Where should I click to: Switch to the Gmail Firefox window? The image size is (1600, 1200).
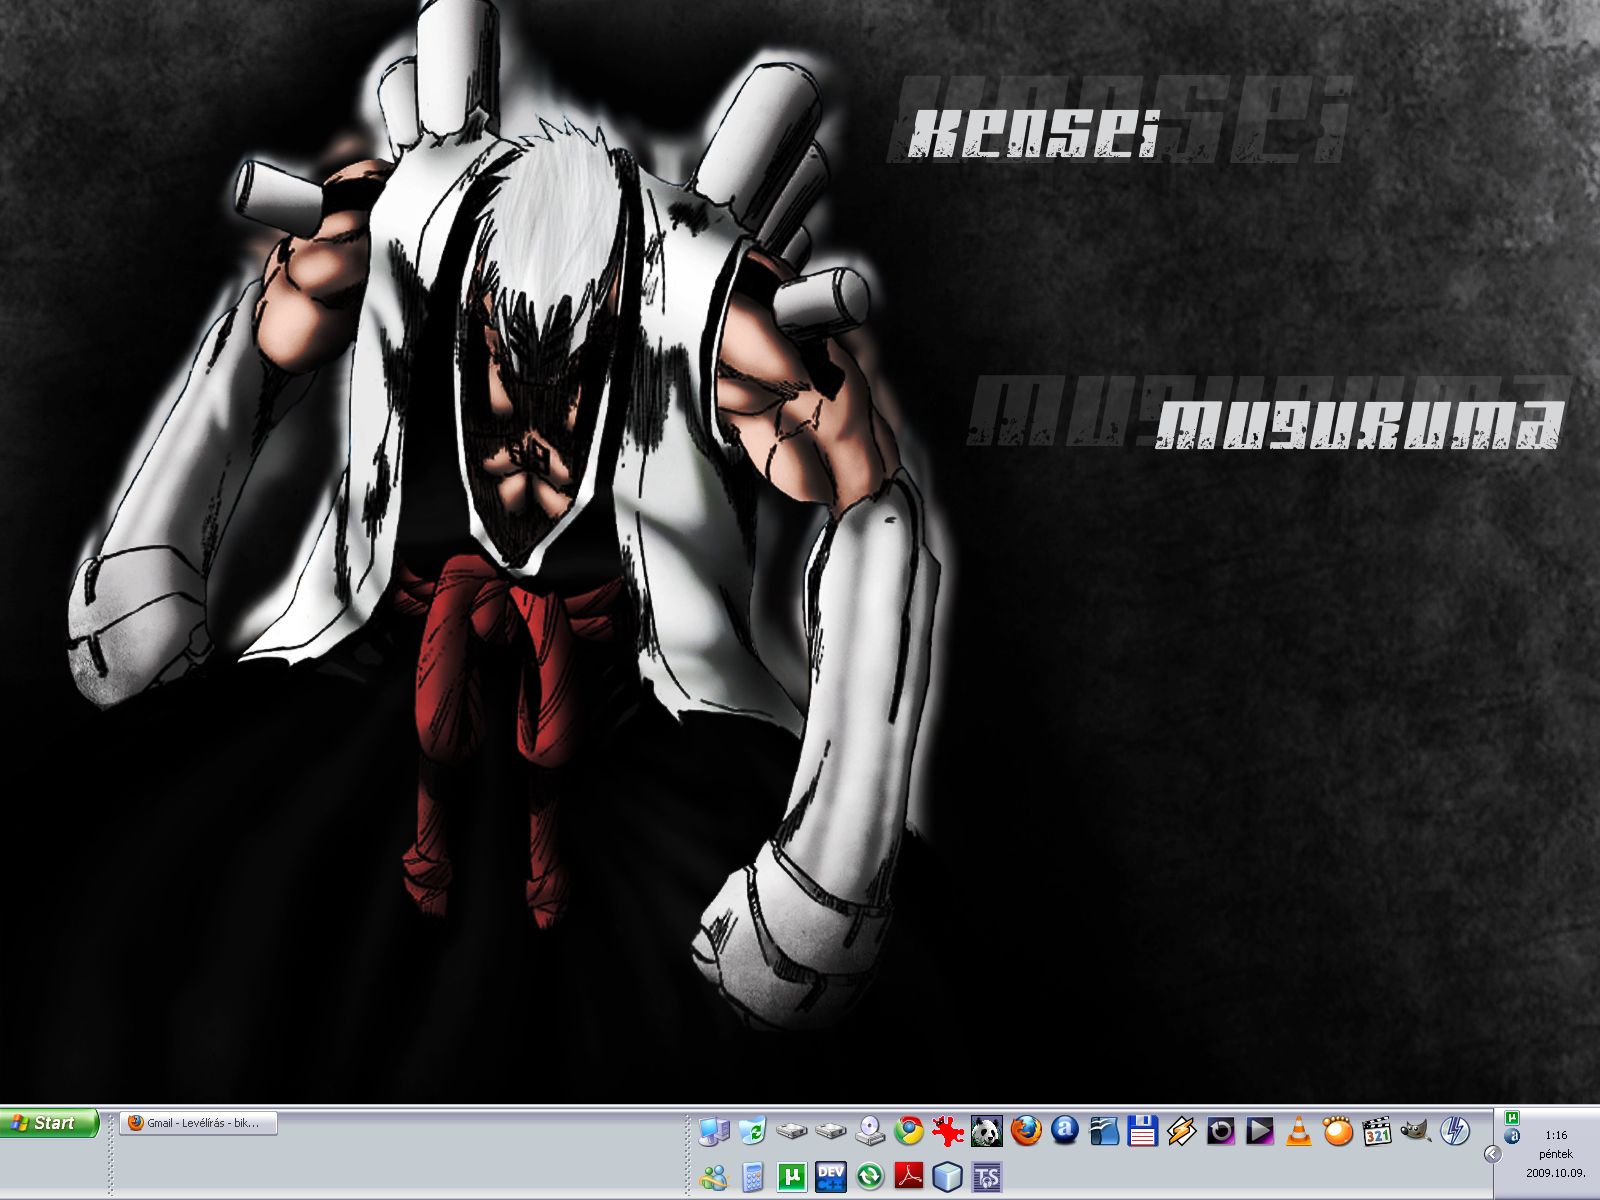click(198, 1123)
